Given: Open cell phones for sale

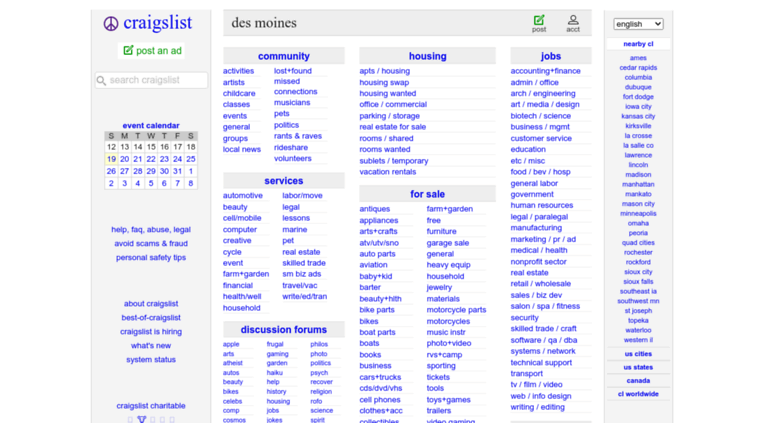Looking at the screenshot, I should pyautogui.click(x=380, y=399).
